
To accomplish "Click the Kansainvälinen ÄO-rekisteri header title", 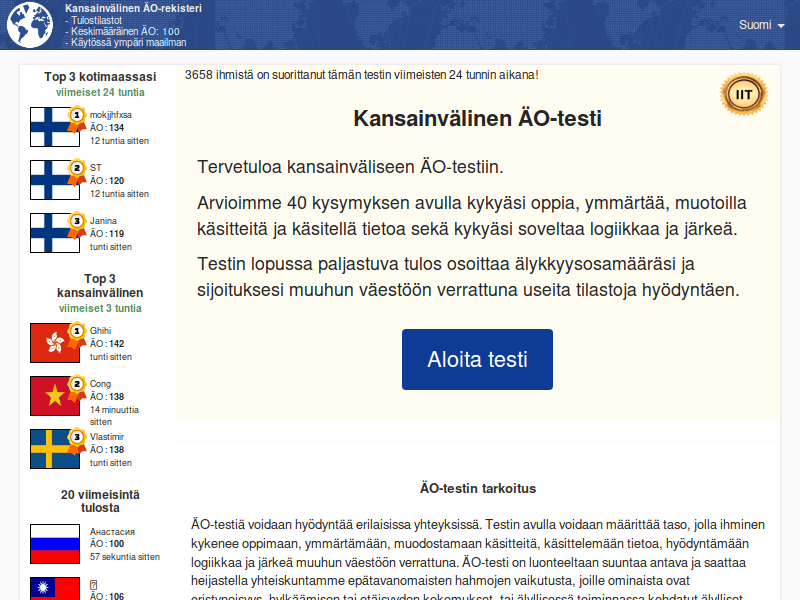I will [136, 8].
